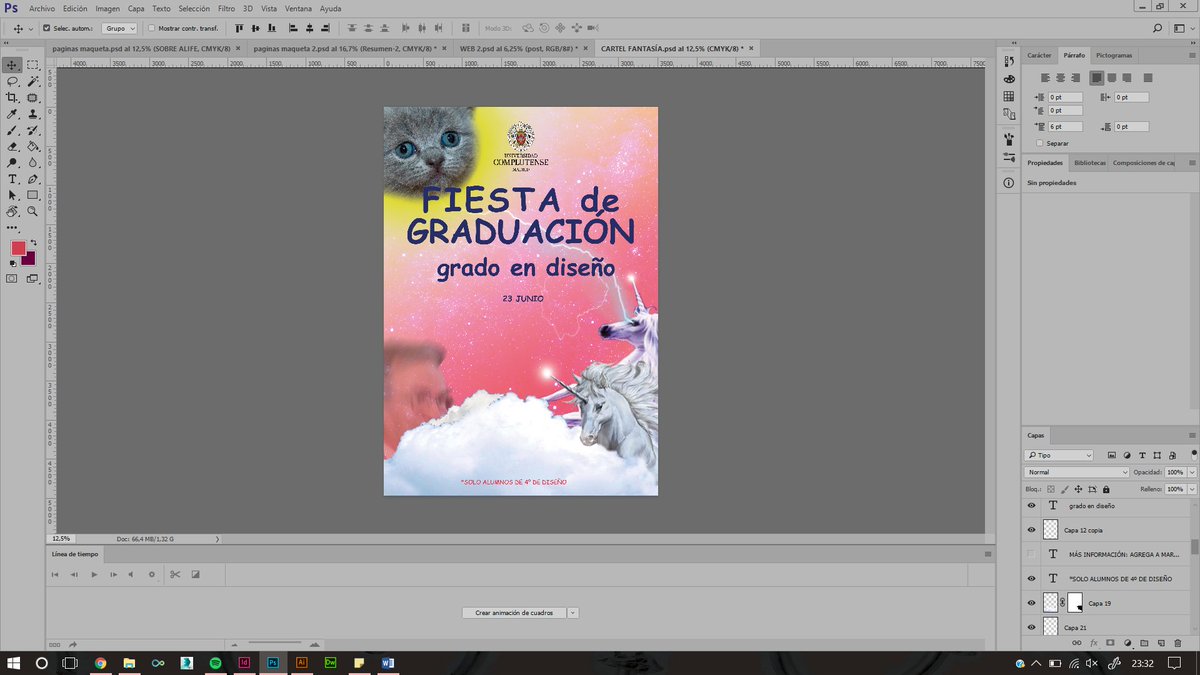Click the lock all padlock icon
The image size is (1200, 675).
1105,489
